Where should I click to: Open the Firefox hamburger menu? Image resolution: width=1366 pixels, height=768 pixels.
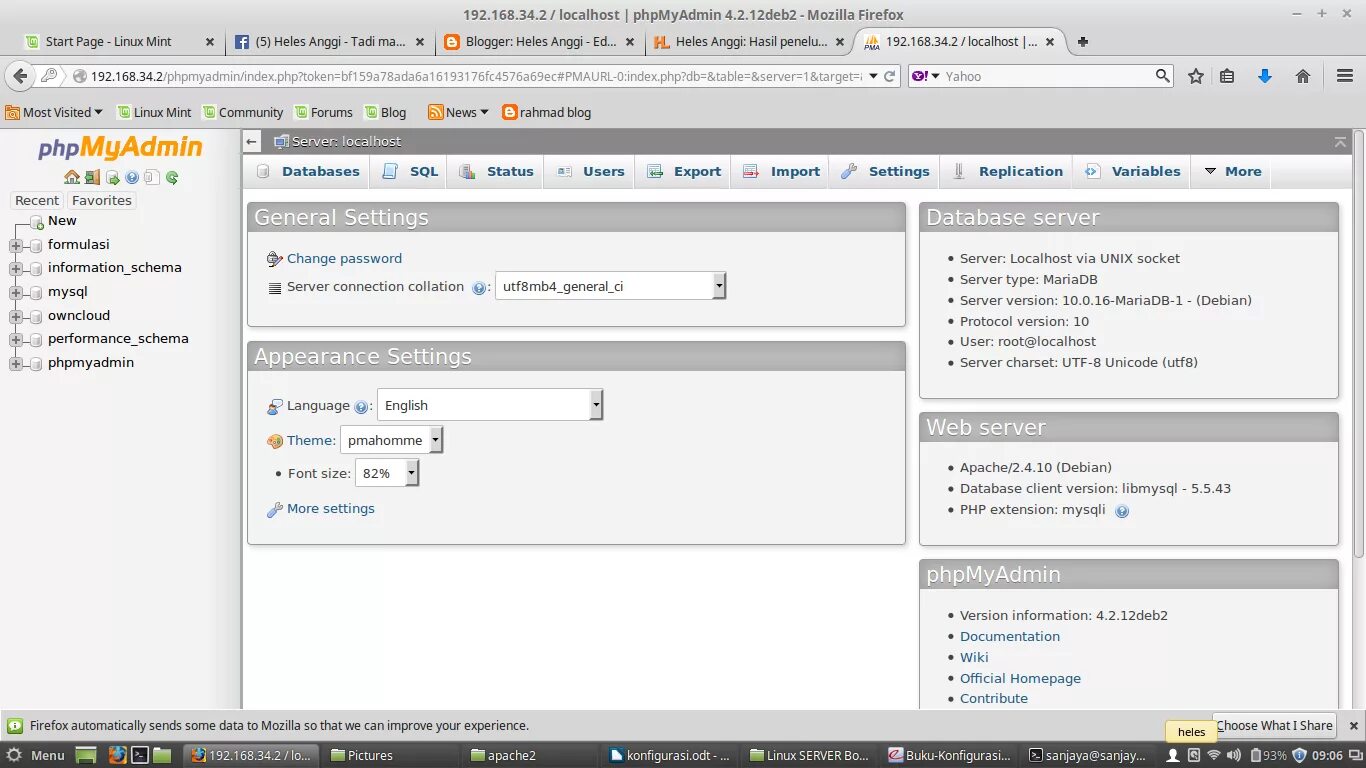coord(1345,76)
